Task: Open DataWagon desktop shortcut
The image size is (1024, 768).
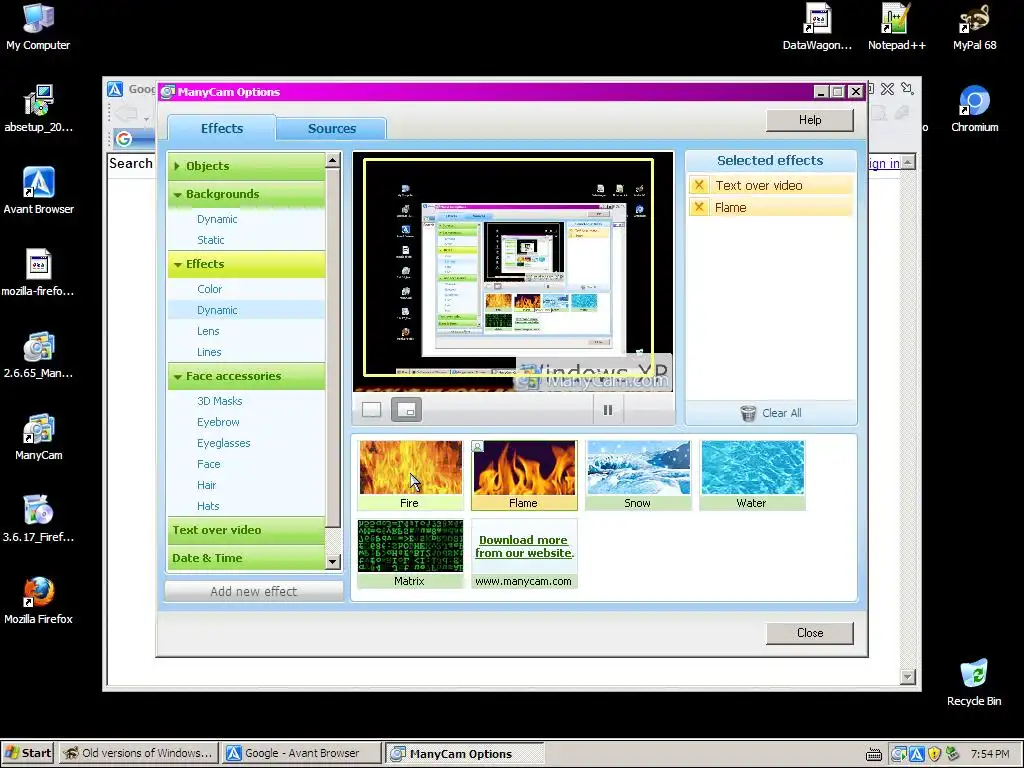Action: pos(817,27)
